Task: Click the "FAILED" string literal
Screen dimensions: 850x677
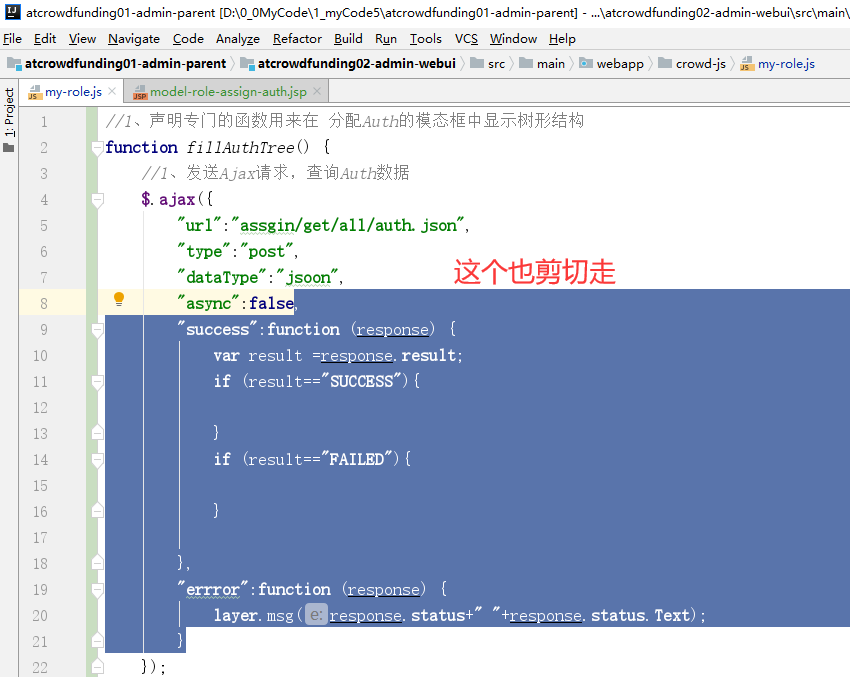Action: click(x=357, y=460)
